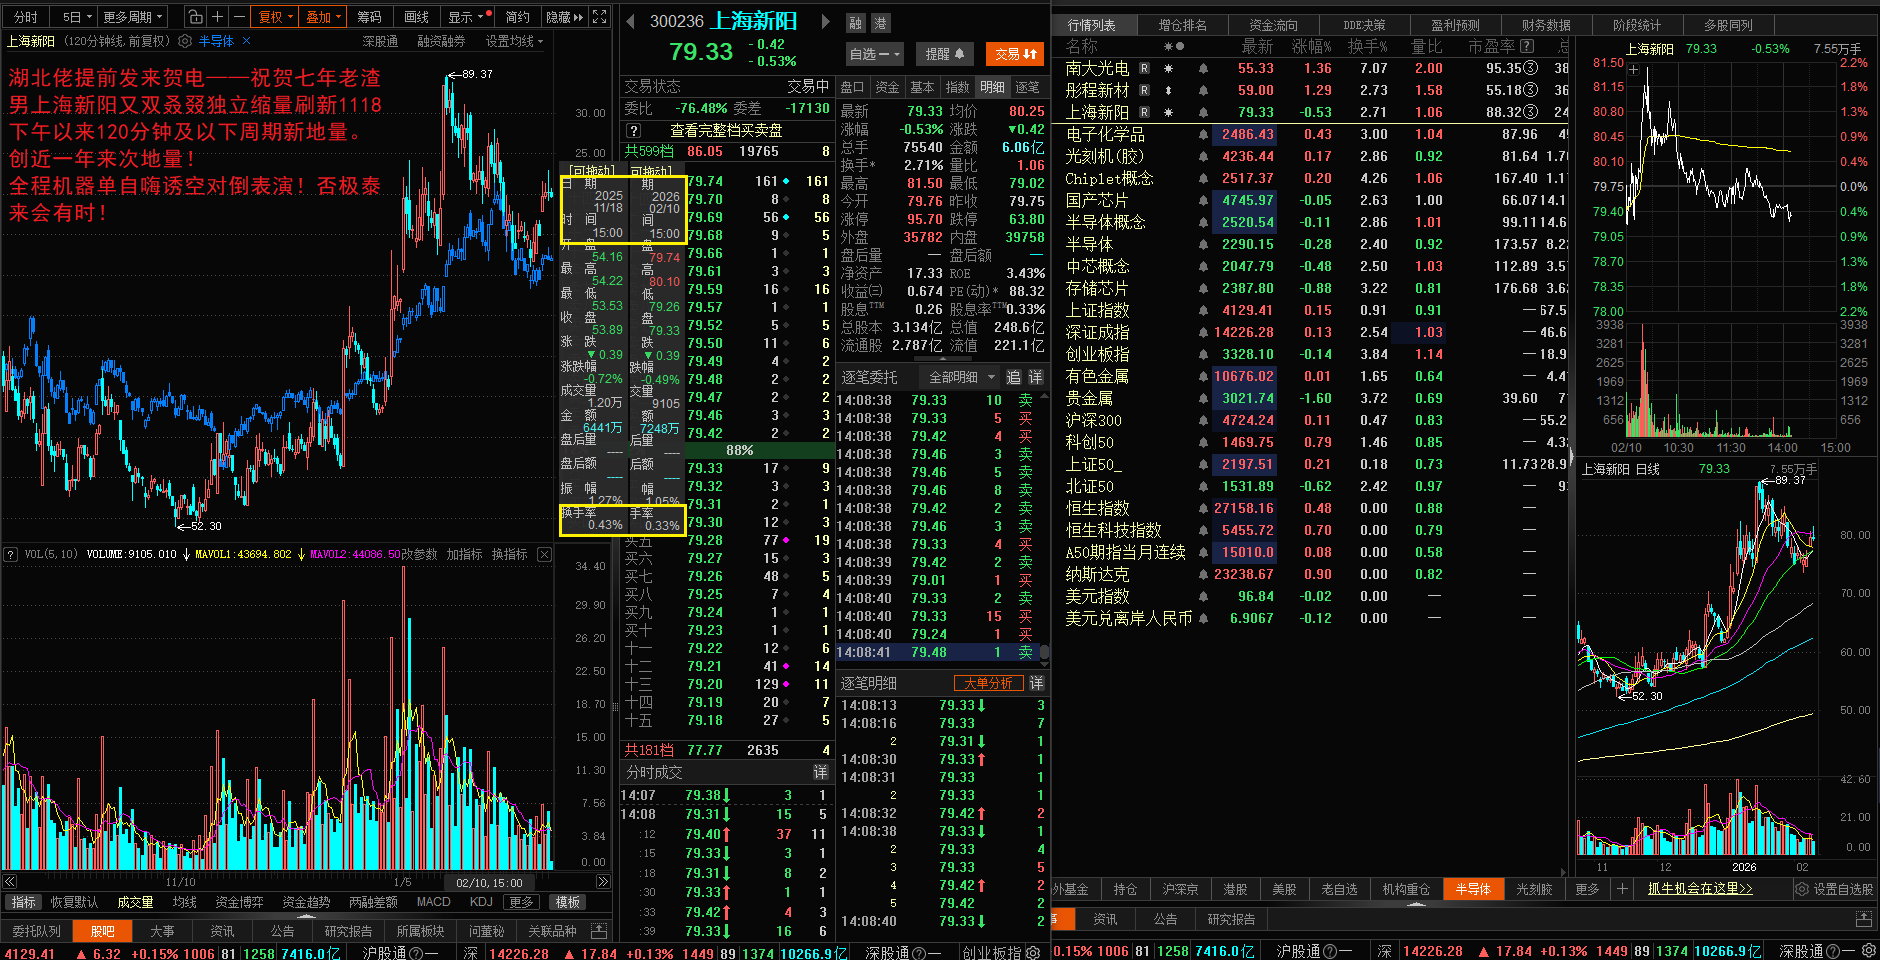
Task: Open 详 detail icon in 分时成交 header
Action: 820,772
